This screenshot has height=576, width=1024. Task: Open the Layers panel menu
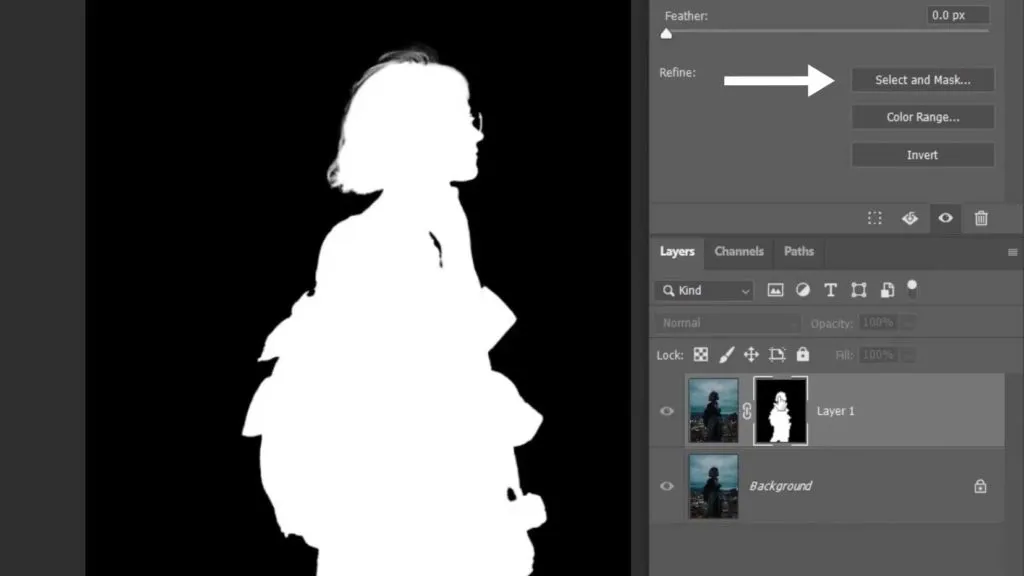point(1012,252)
